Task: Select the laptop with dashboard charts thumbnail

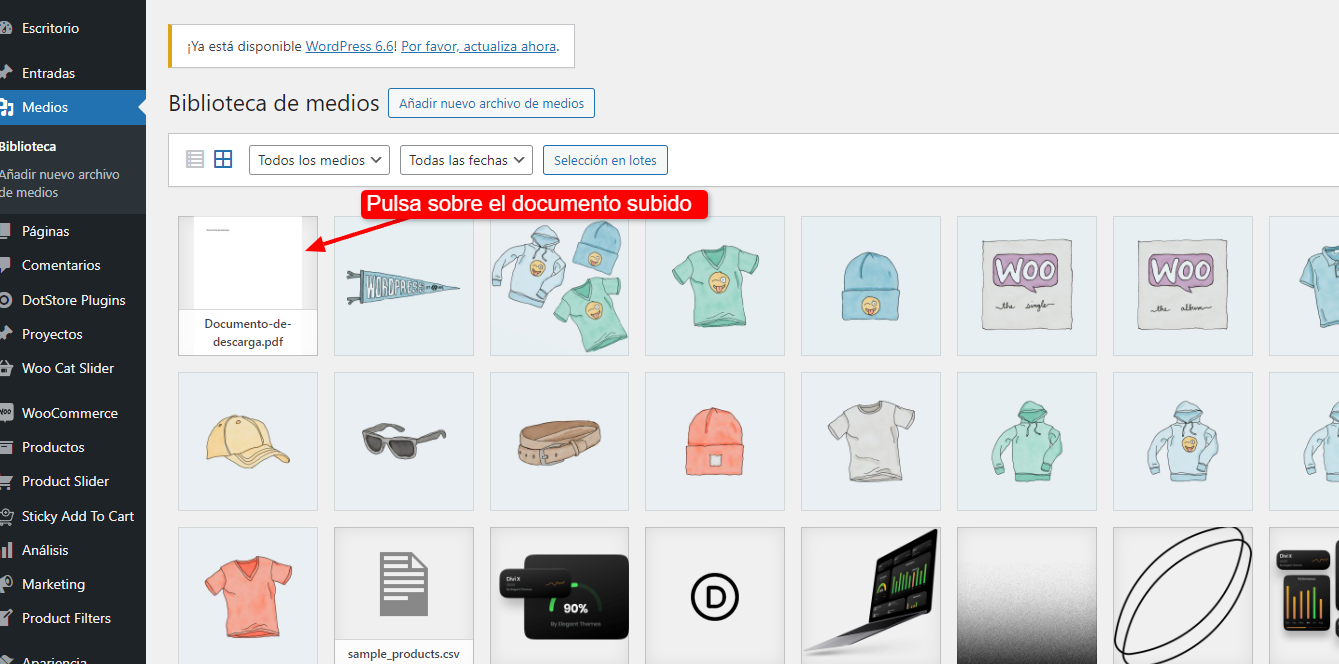Action: 871,596
